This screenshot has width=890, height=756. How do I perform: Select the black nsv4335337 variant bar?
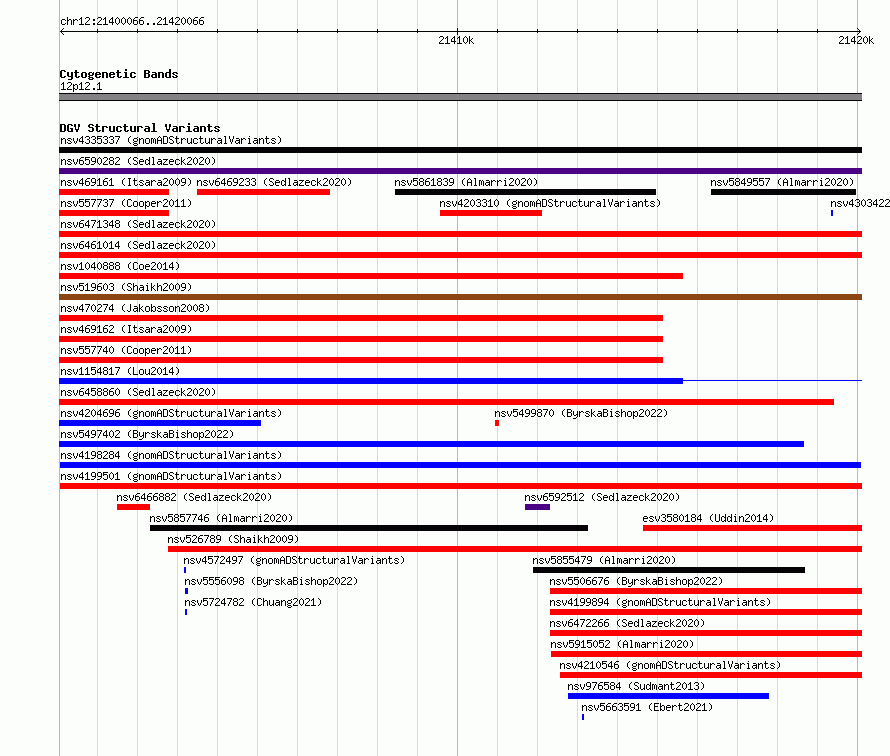point(460,150)
